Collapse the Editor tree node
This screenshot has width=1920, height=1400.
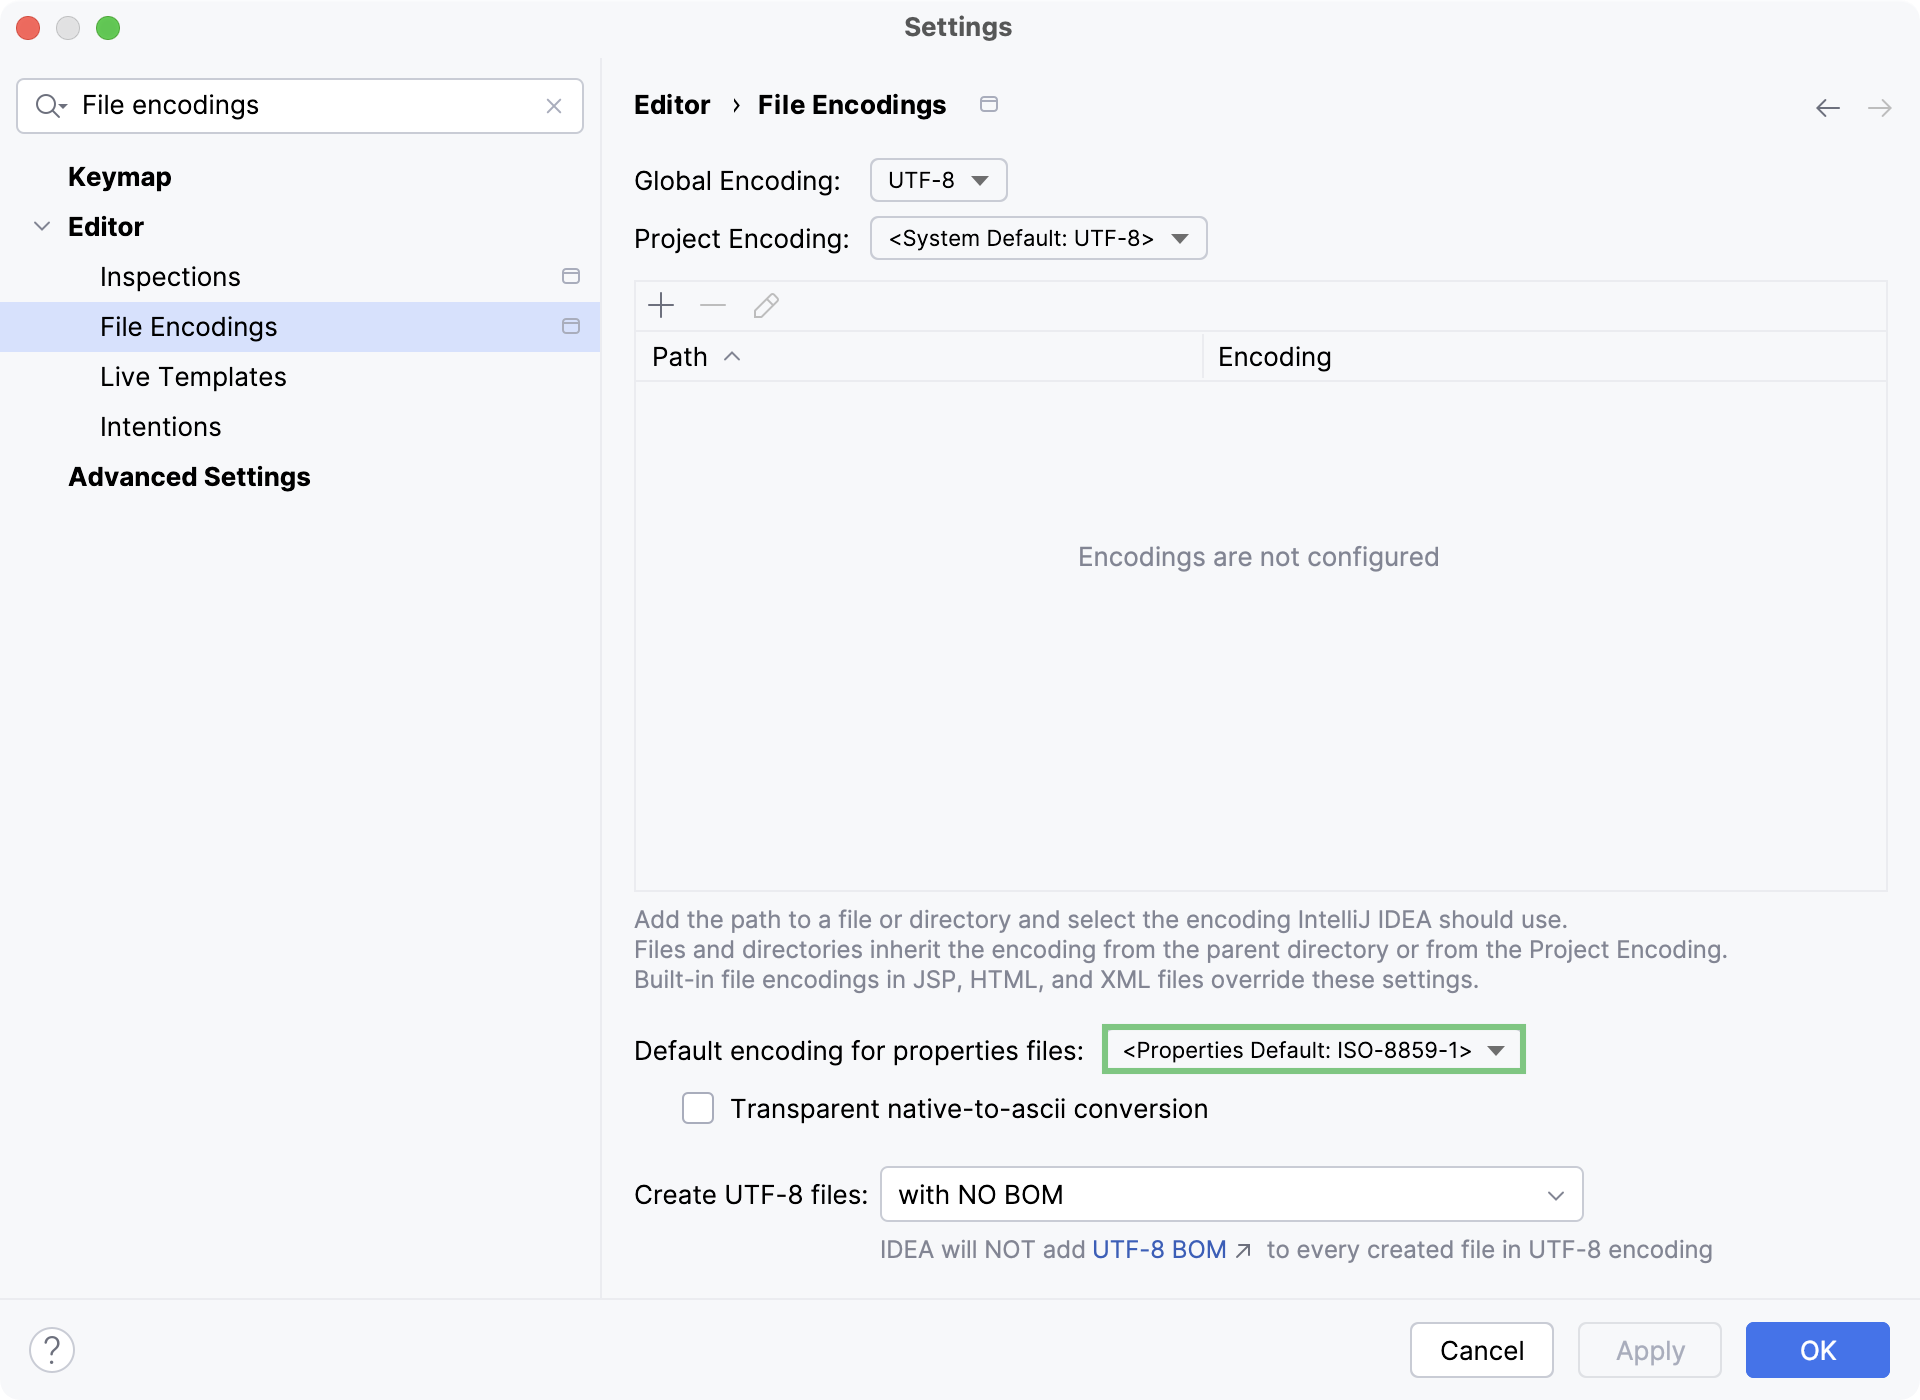point(42,226)
